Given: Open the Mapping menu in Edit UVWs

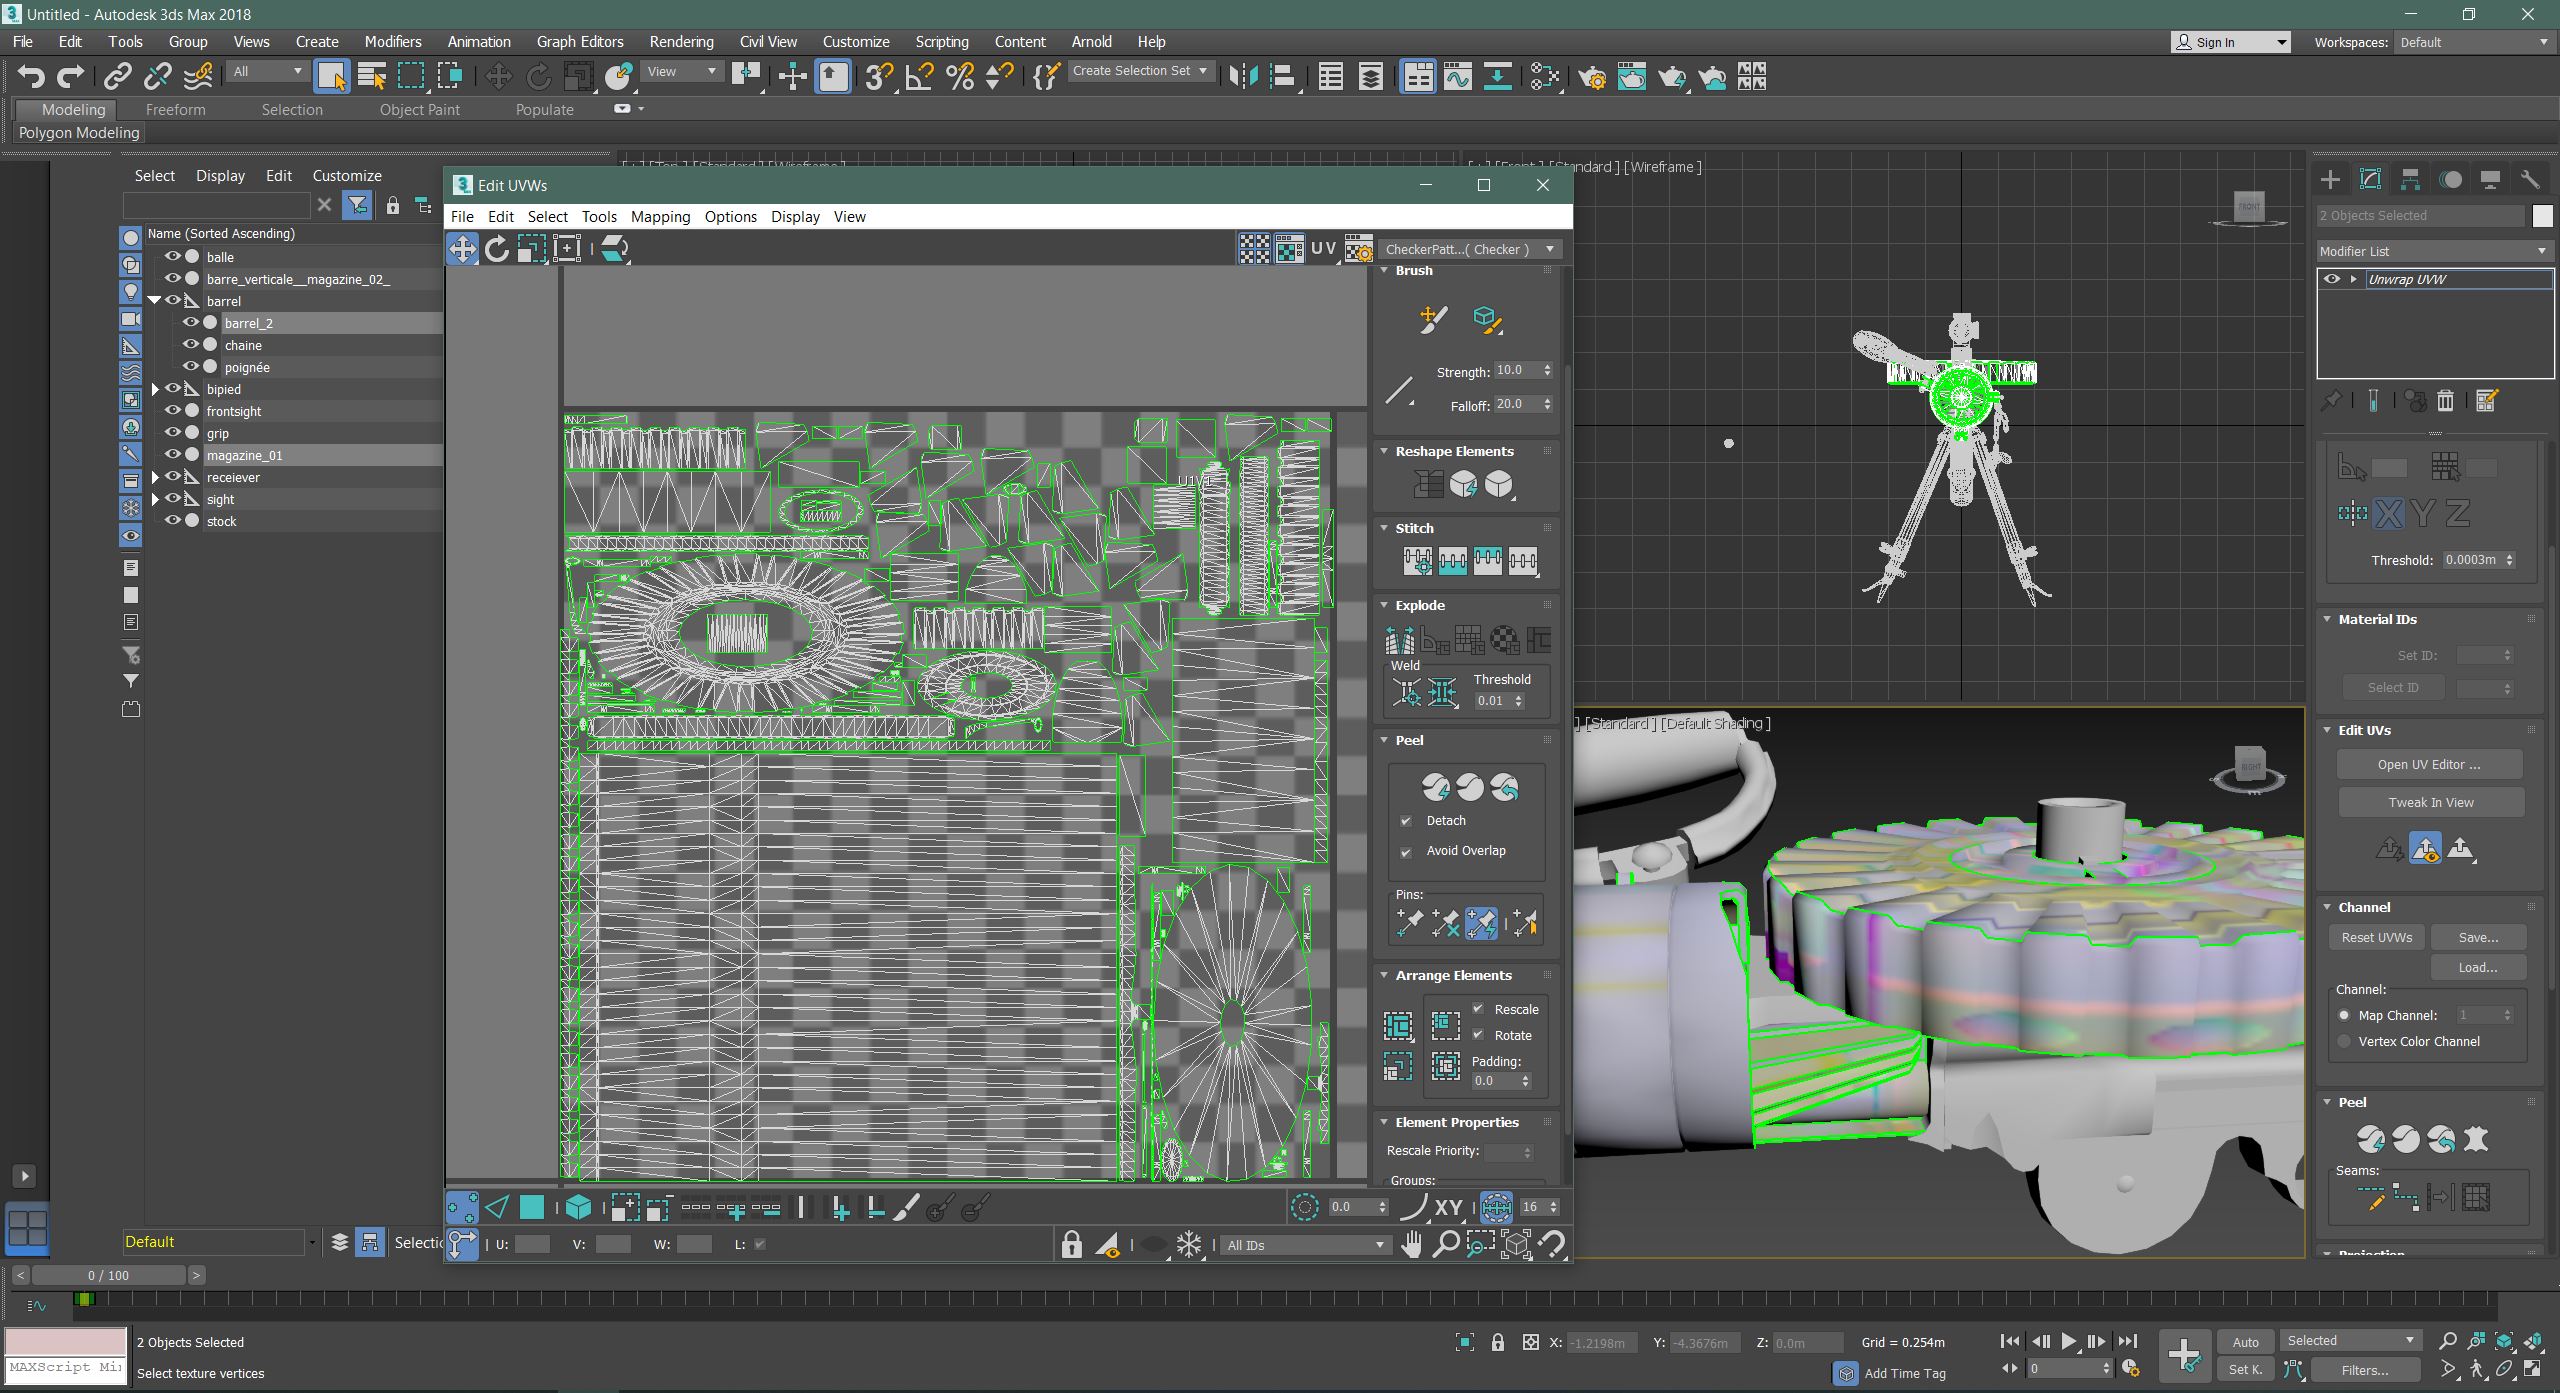Looking at the screenshot, I should (660, 216).
